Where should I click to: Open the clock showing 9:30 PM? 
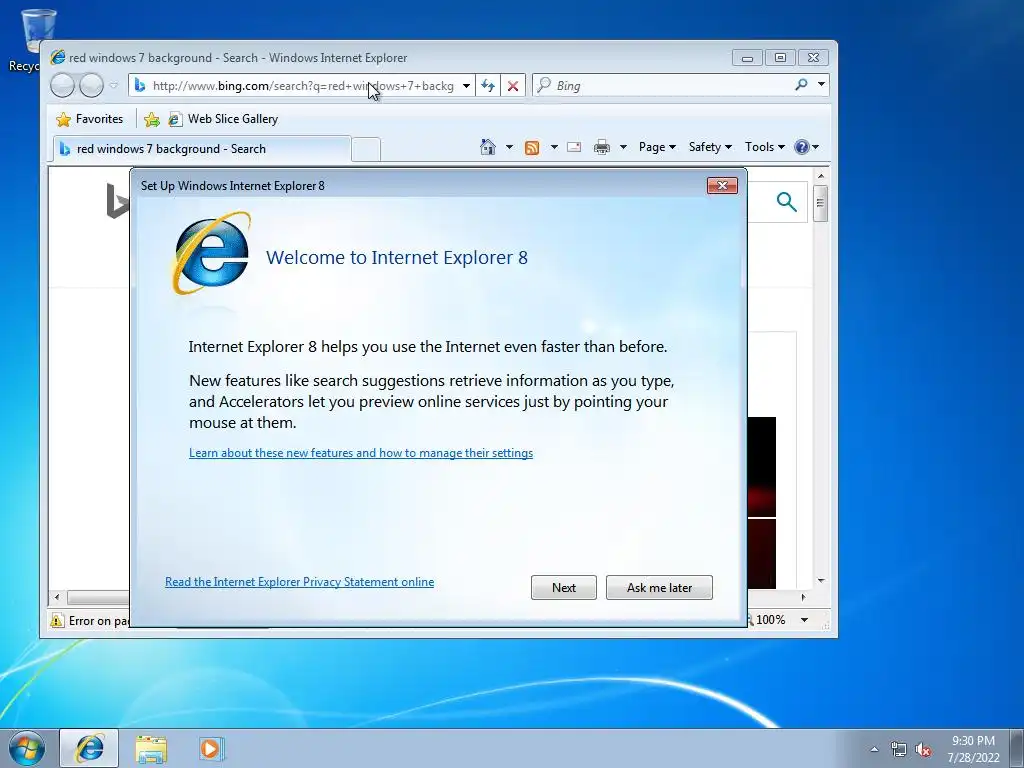click(973, 749)
